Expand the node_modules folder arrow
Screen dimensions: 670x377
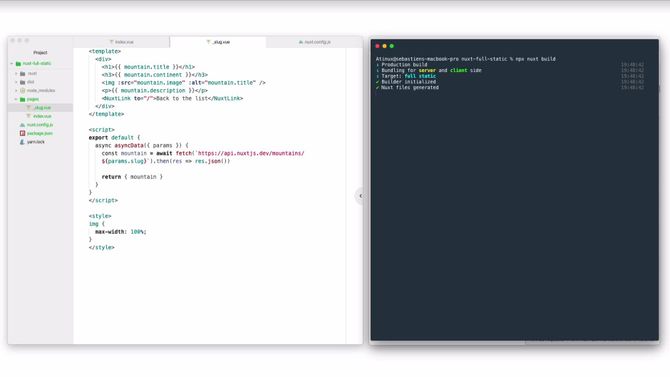point(16,91)
